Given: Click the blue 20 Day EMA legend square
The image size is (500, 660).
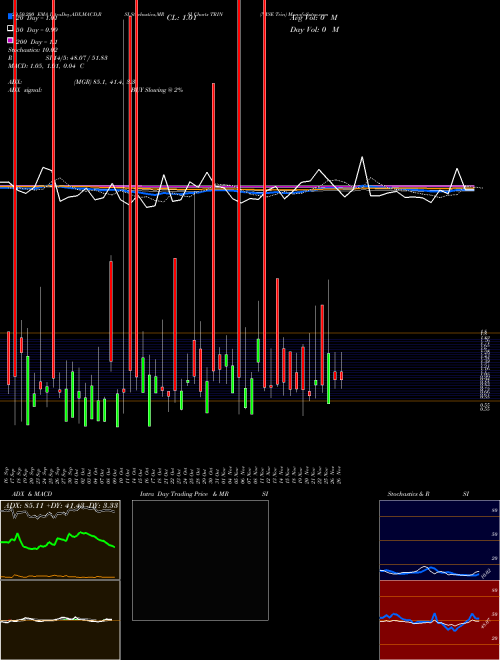Looking at the screenshot, I should (10, 17).
